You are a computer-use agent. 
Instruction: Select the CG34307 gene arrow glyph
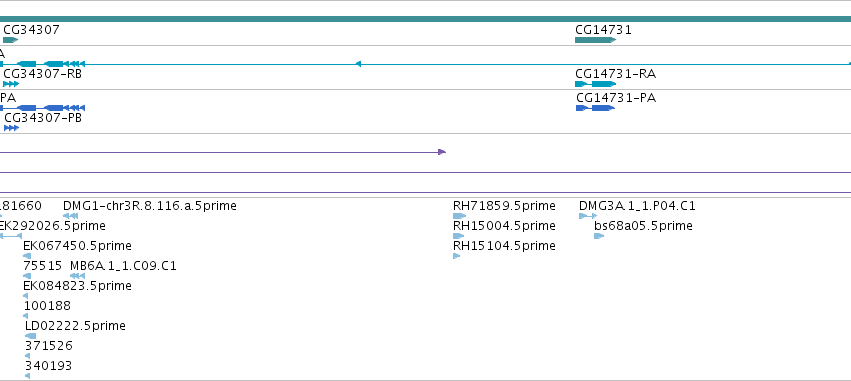(10, 40)
